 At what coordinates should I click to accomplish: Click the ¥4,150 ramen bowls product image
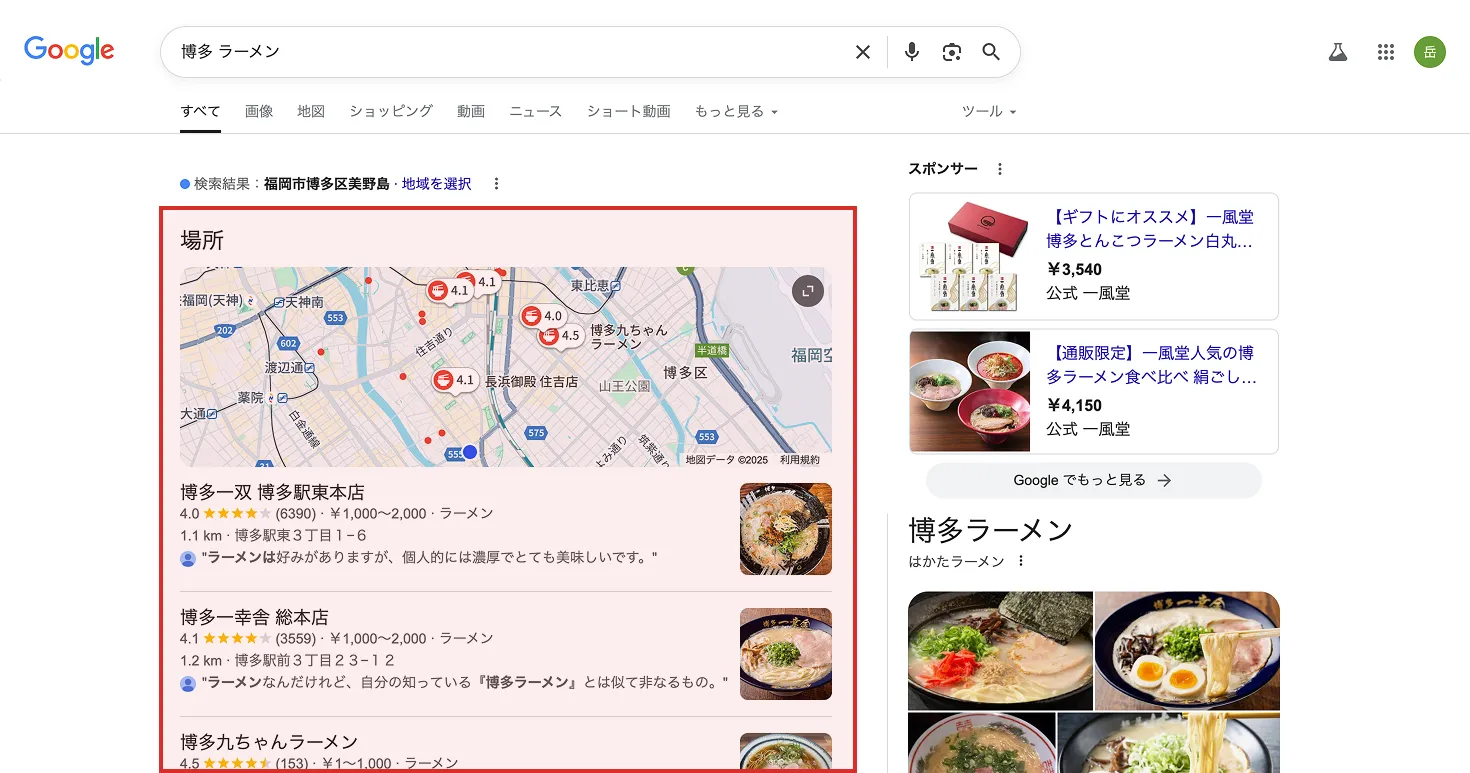[970, 392]
